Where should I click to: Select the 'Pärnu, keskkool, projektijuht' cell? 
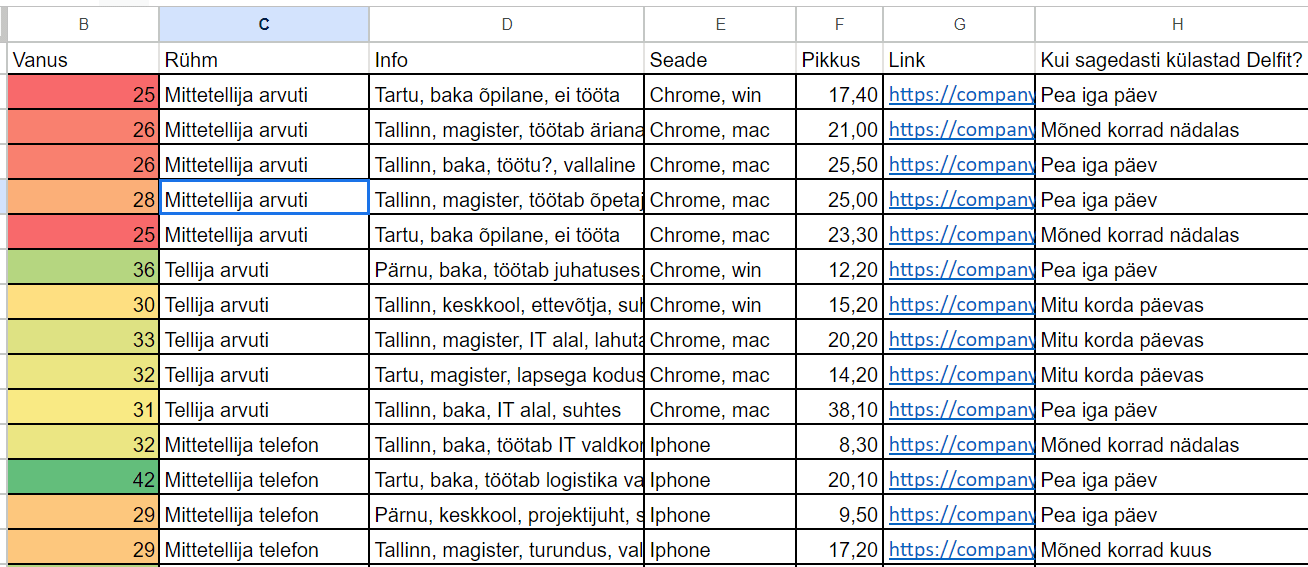click(507, 515)
